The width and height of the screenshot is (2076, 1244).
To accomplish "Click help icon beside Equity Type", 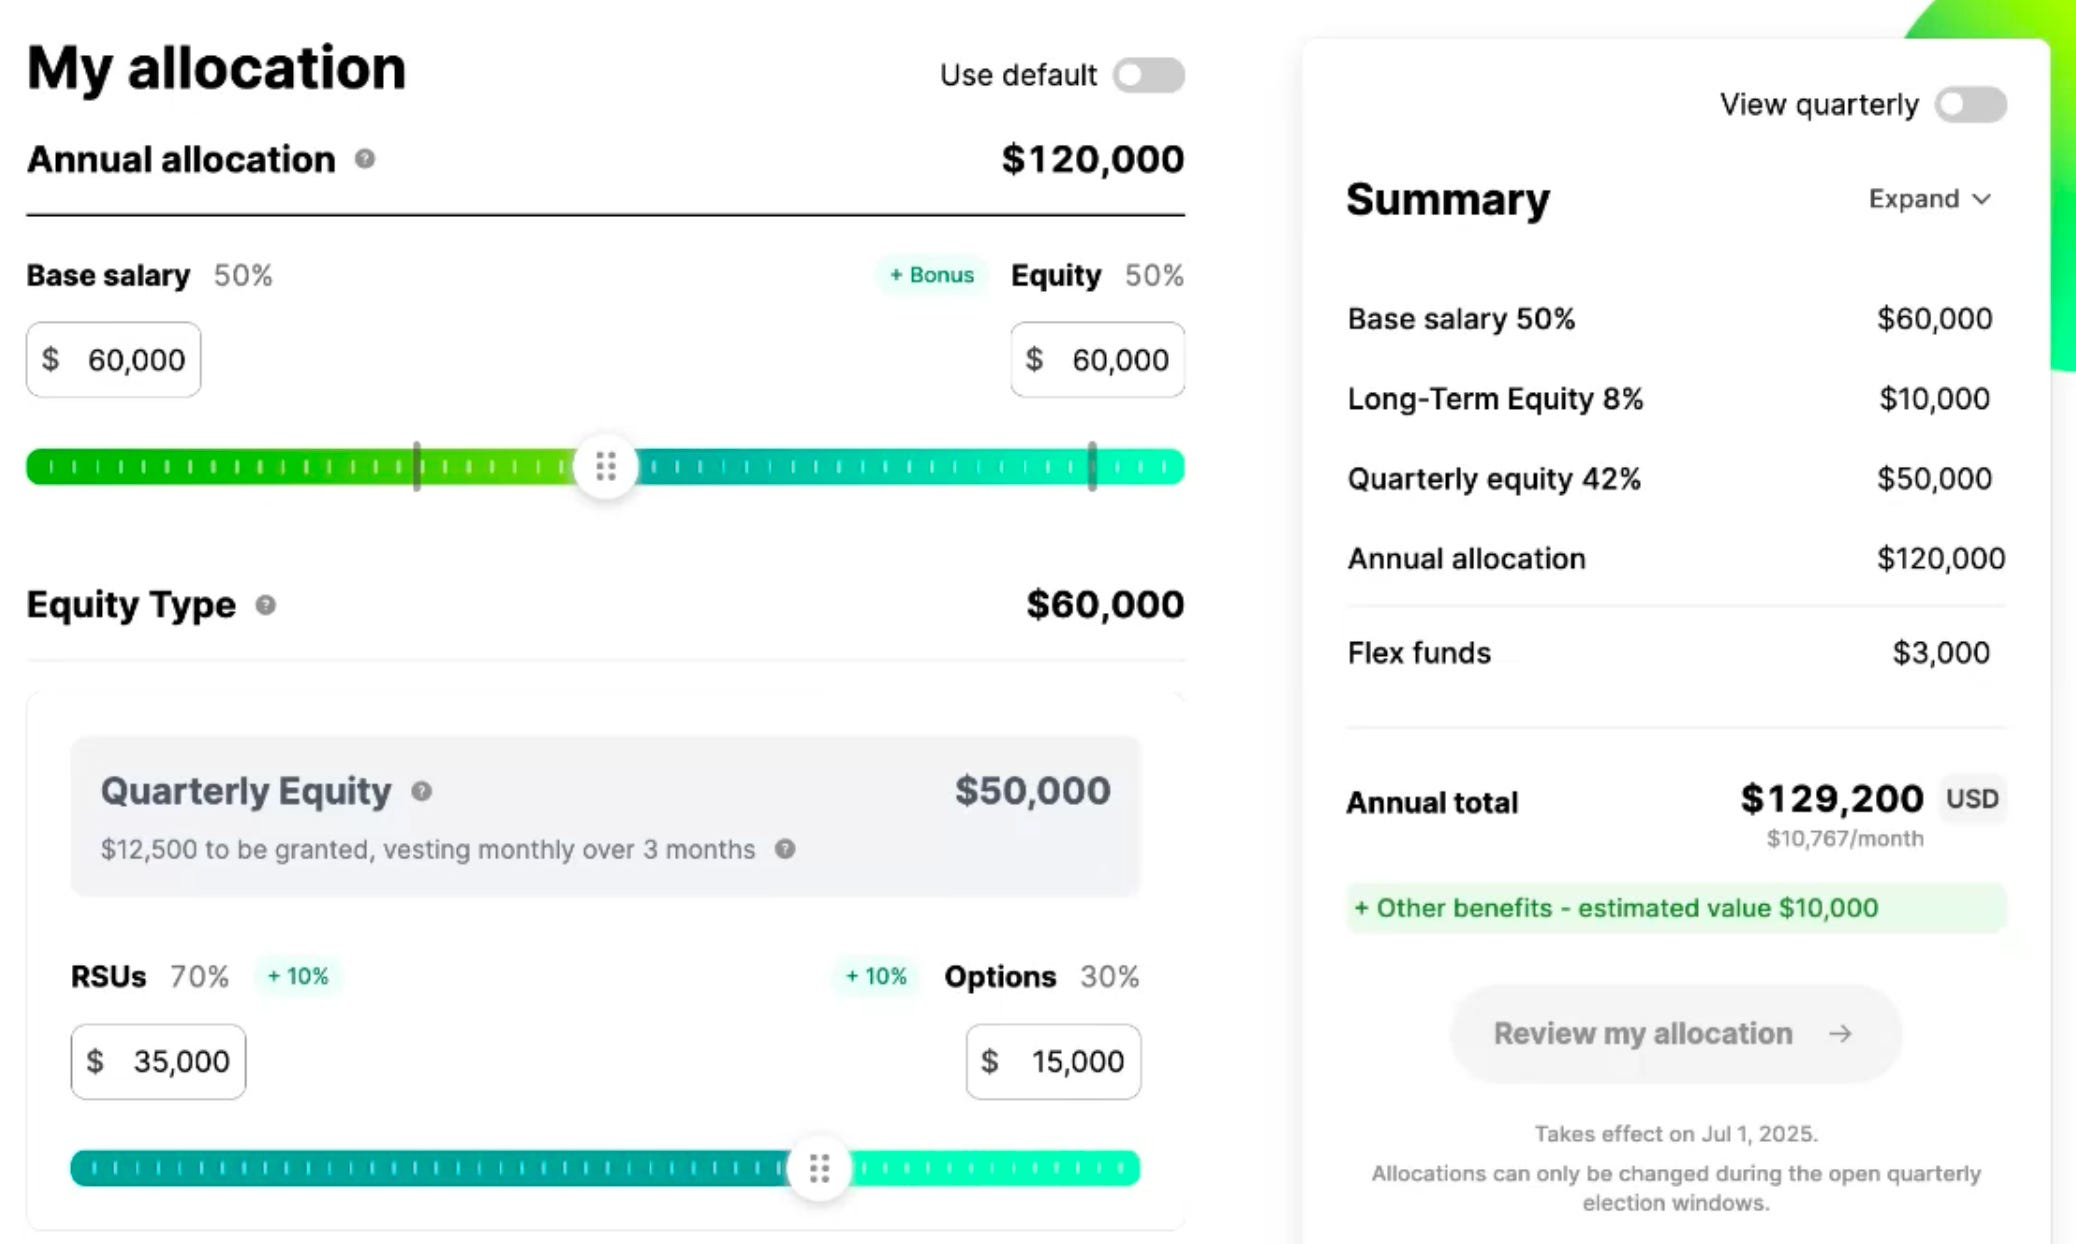I will [x=265, y=605].
